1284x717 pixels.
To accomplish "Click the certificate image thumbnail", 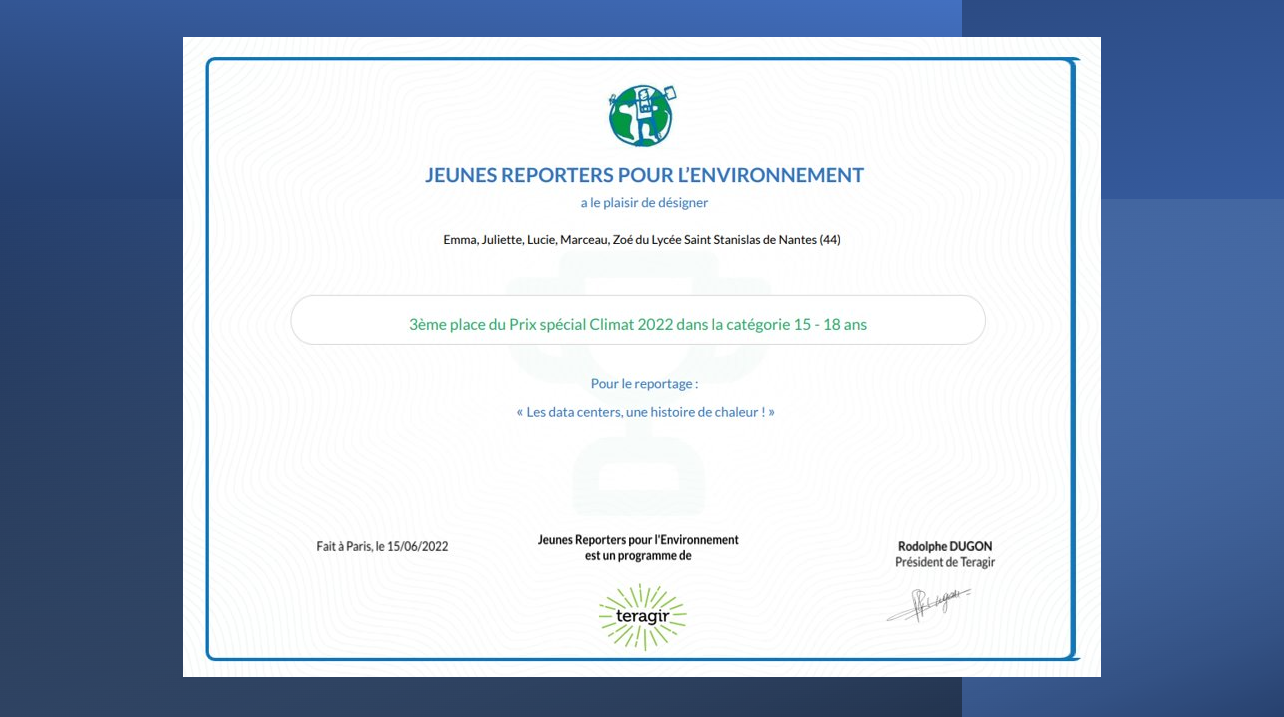I will pos(642,357).
